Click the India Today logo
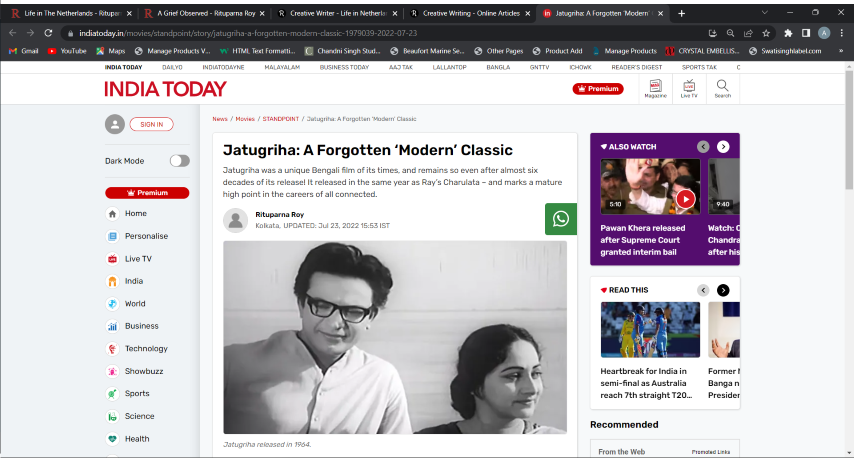854x458 pixels. 165,89
